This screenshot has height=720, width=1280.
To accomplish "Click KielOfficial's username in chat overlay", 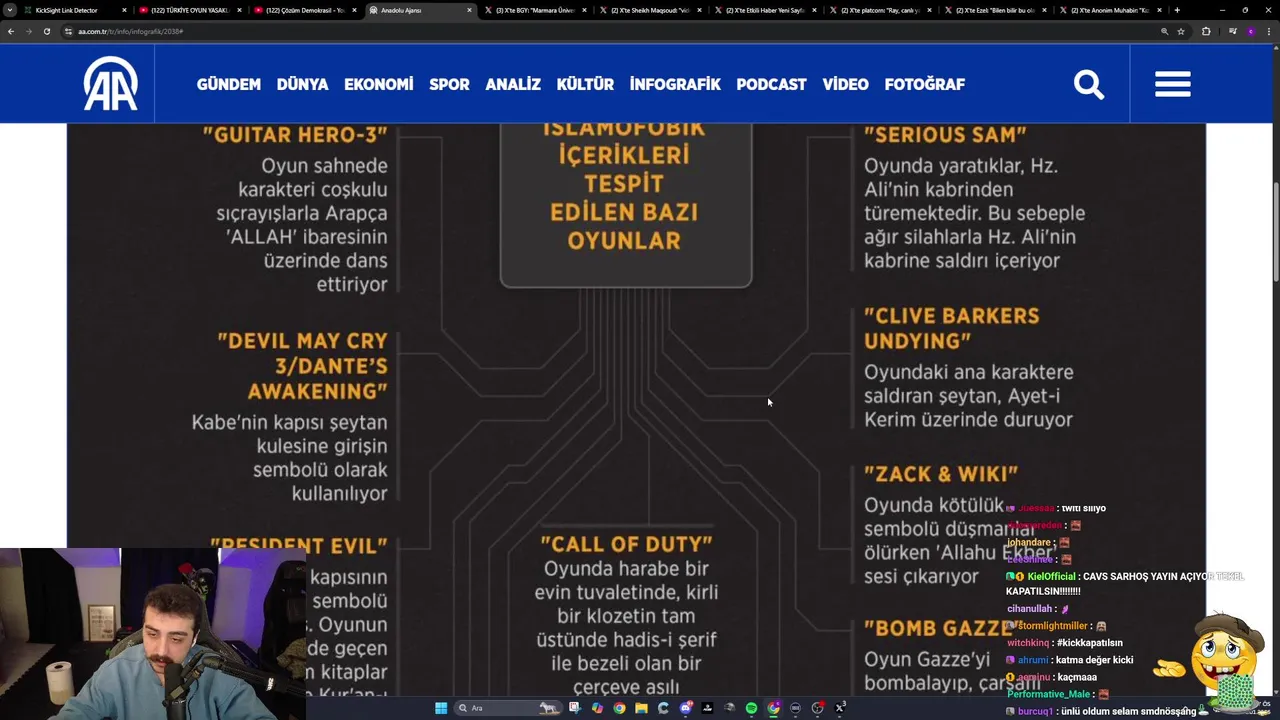I will tap(1050, 576).
